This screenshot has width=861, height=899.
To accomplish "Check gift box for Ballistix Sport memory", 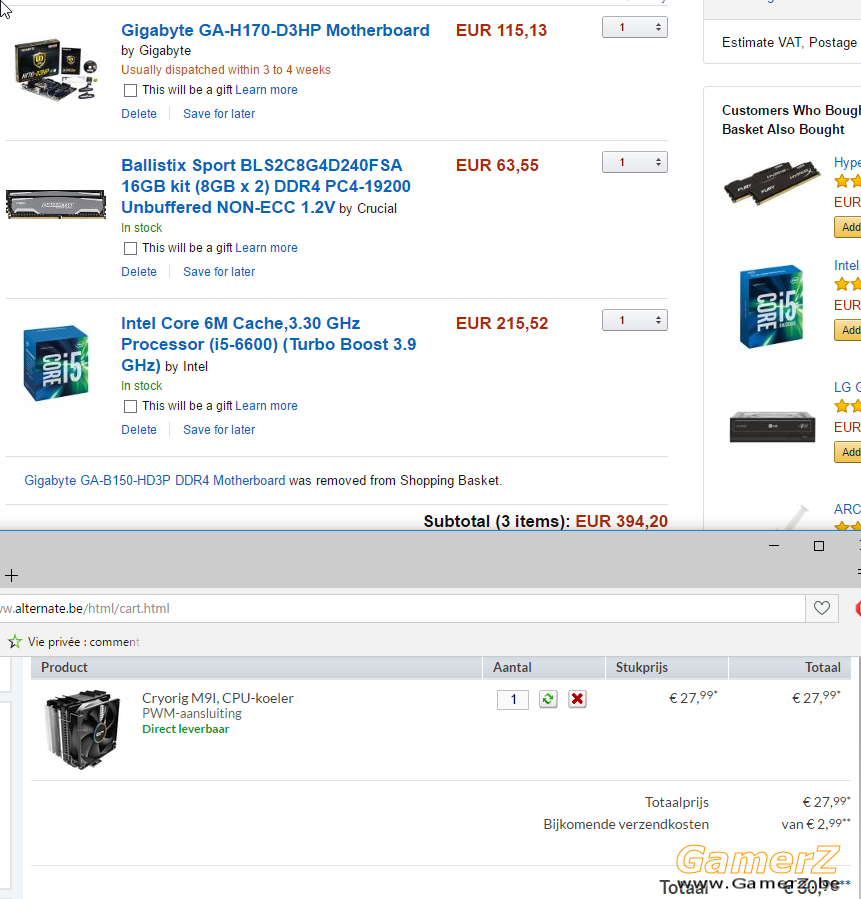I will coord(131,248).
